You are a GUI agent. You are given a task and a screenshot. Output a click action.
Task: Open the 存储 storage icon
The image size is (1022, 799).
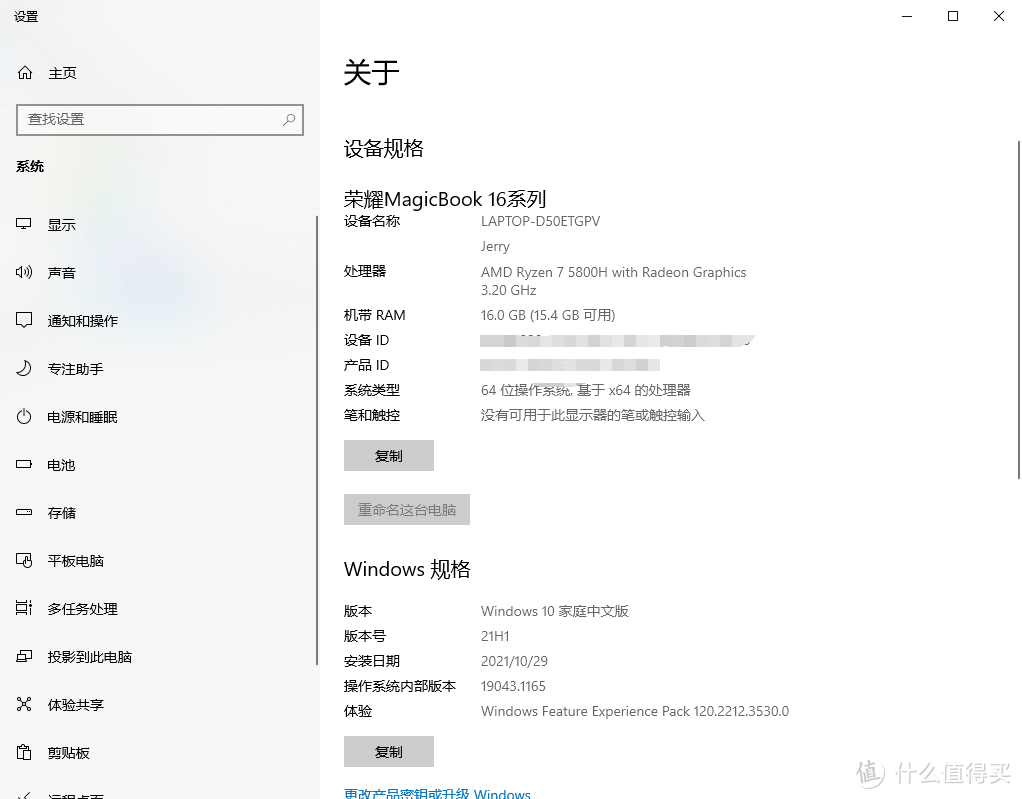click(23, 512)
